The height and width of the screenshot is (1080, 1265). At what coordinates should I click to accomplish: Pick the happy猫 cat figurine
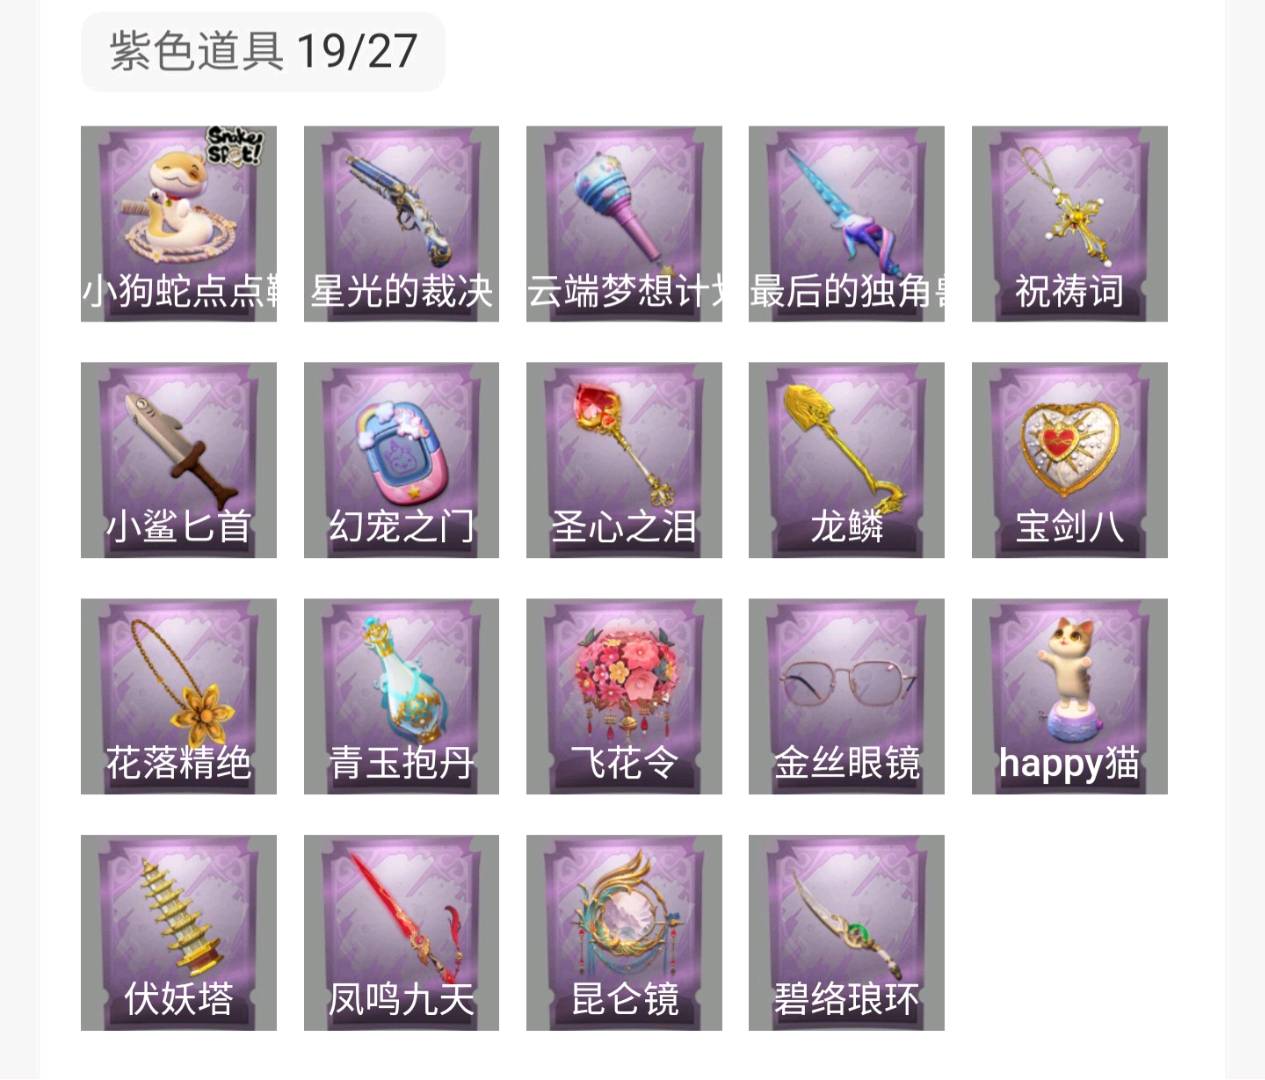coord(1070,697)
